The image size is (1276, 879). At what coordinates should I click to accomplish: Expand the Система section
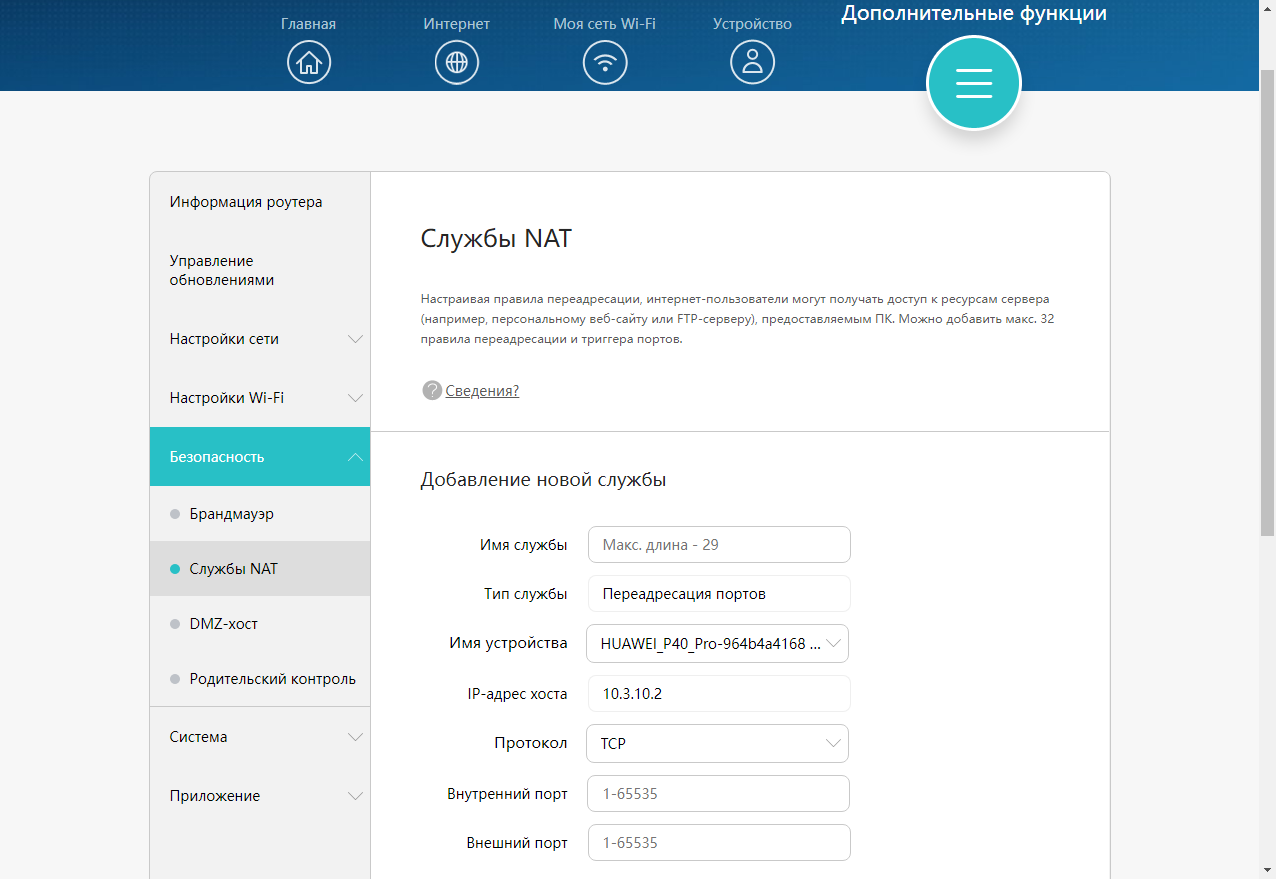(x=260, y=737)
